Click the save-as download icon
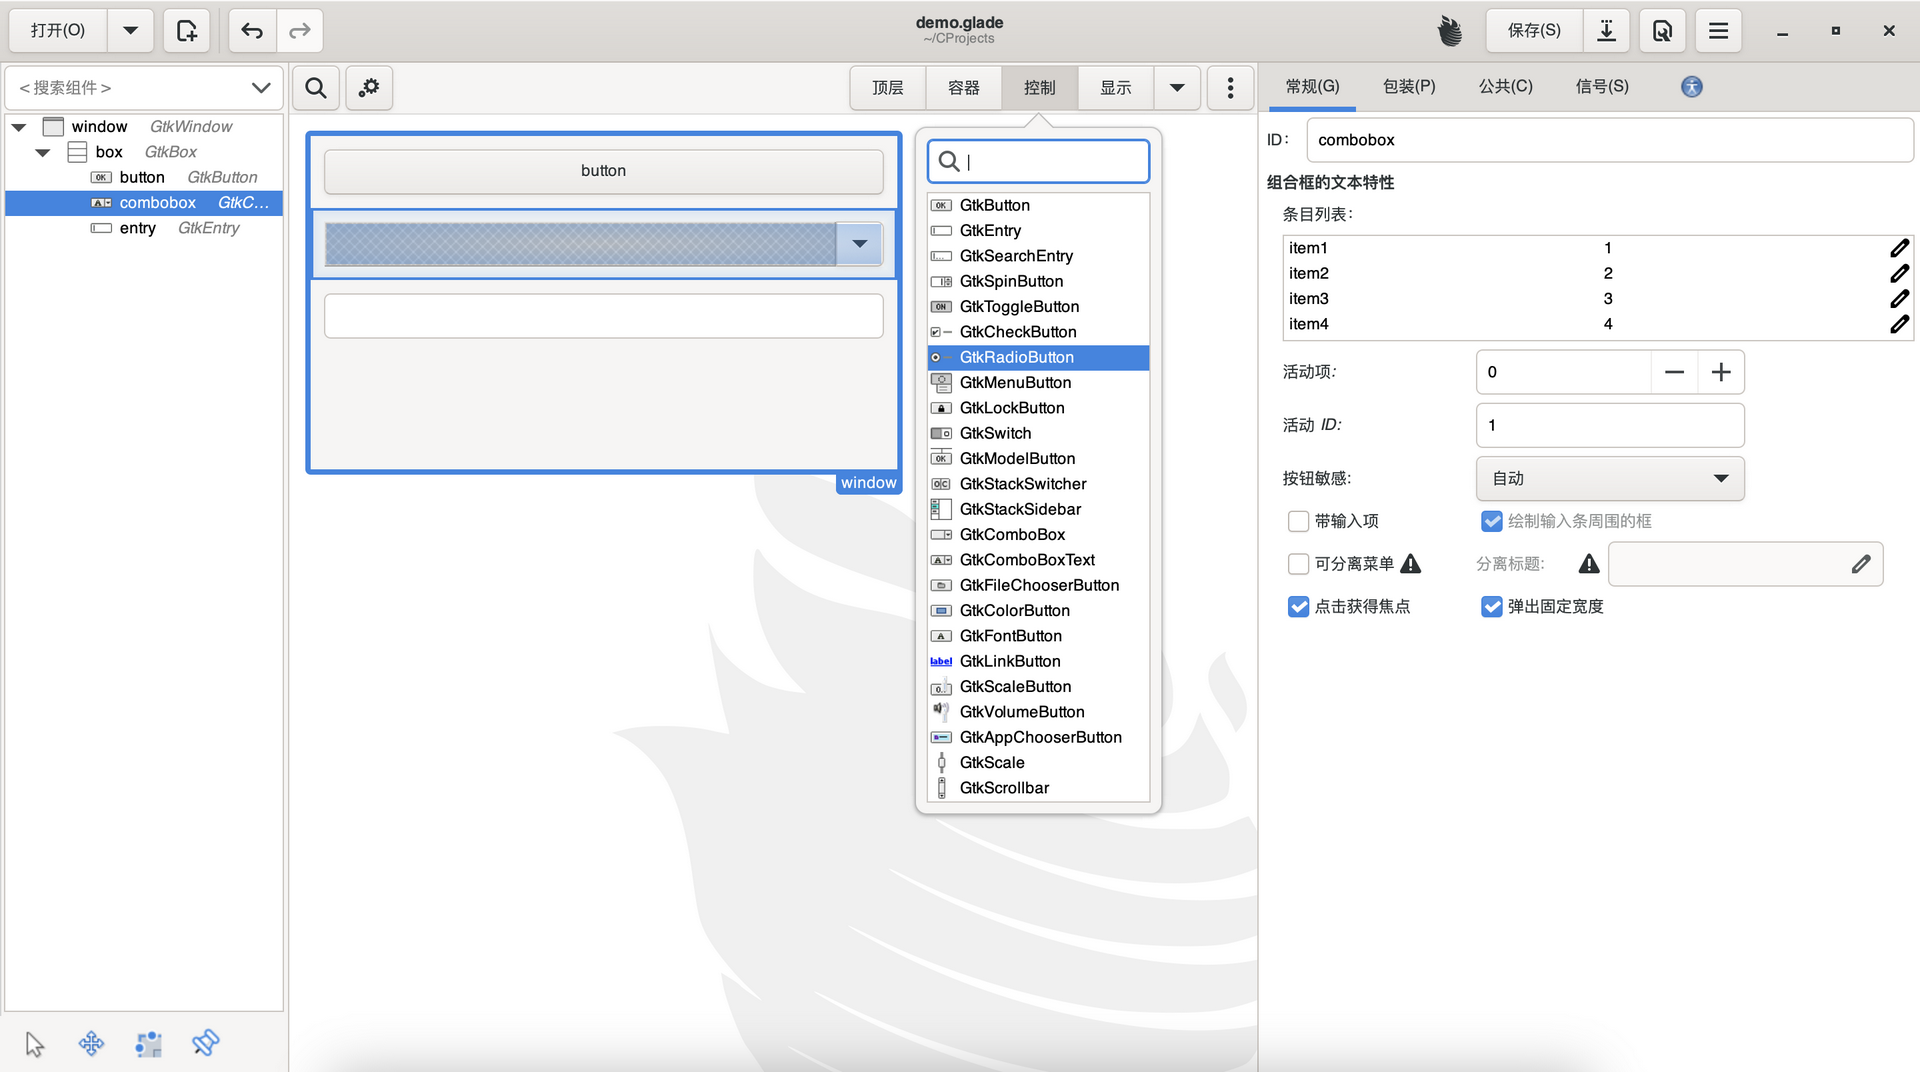This screenshot has width=1920, height=1072. (x=1606, y=31)
